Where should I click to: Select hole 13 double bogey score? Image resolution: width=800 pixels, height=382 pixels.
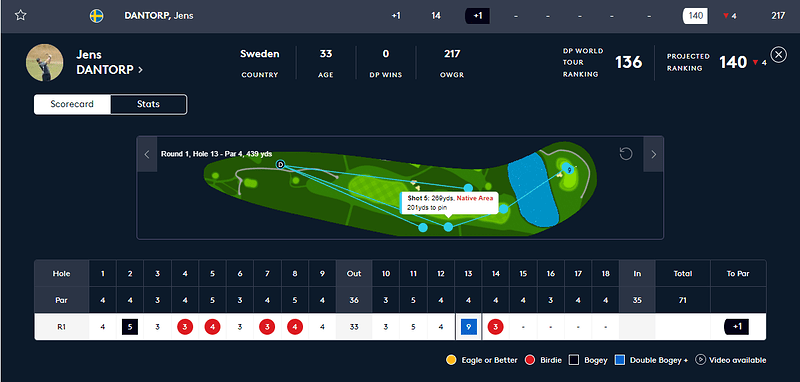pos(468,327)
